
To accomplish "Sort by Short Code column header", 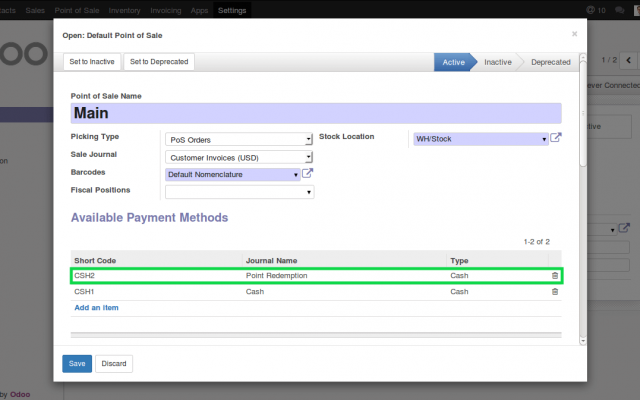I will [x=95, y=260].
